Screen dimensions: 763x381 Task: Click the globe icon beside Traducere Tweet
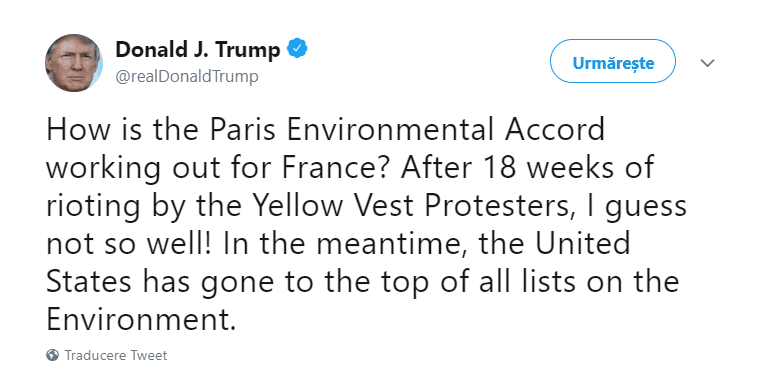[53, 355]
